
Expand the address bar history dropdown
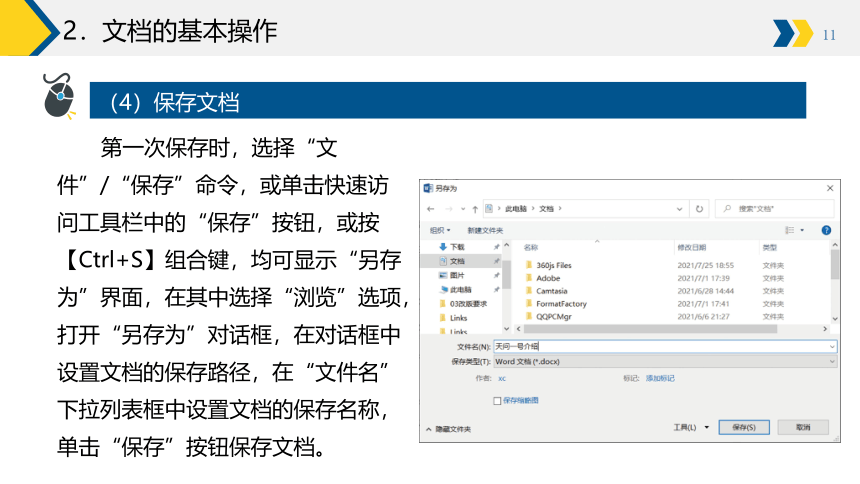(679, 209)
